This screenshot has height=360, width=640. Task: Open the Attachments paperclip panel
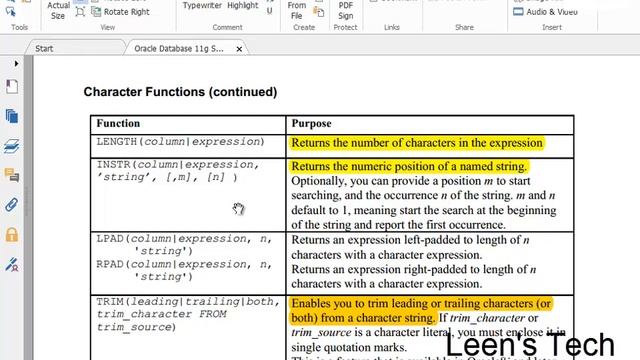click(x=12, y=204)
